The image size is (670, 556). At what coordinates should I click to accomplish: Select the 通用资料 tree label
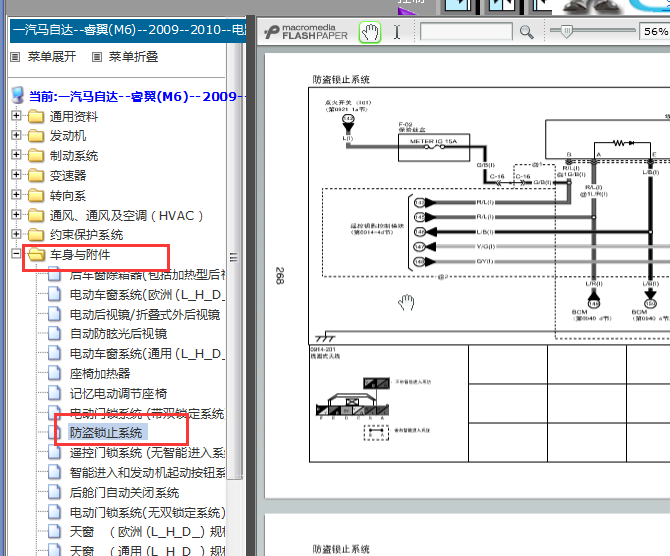73,116
